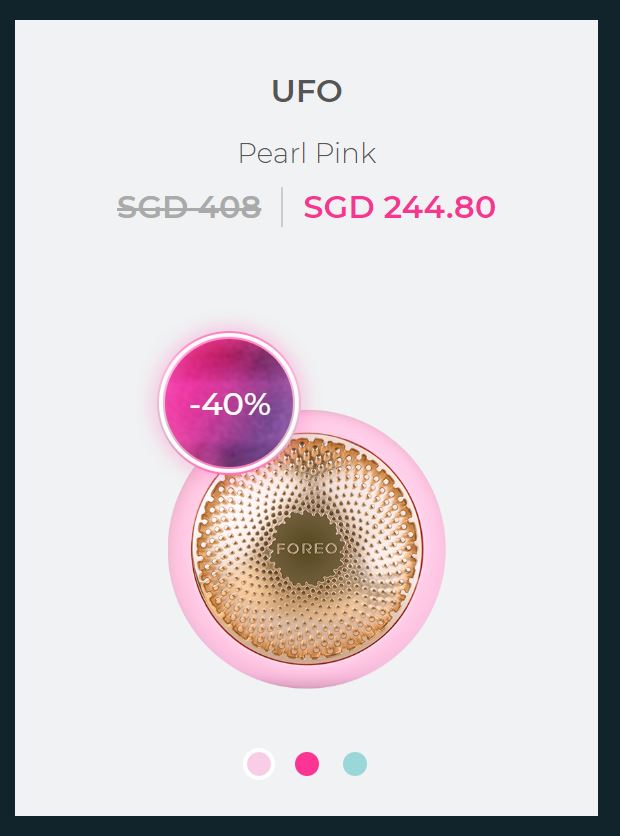Open the UFO product title
The image size is (620, 836).
(x=307, y=91)
